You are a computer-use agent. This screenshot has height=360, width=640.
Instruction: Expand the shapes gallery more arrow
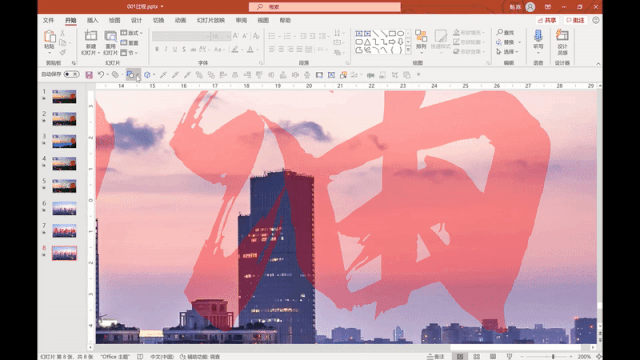(408, 50)
